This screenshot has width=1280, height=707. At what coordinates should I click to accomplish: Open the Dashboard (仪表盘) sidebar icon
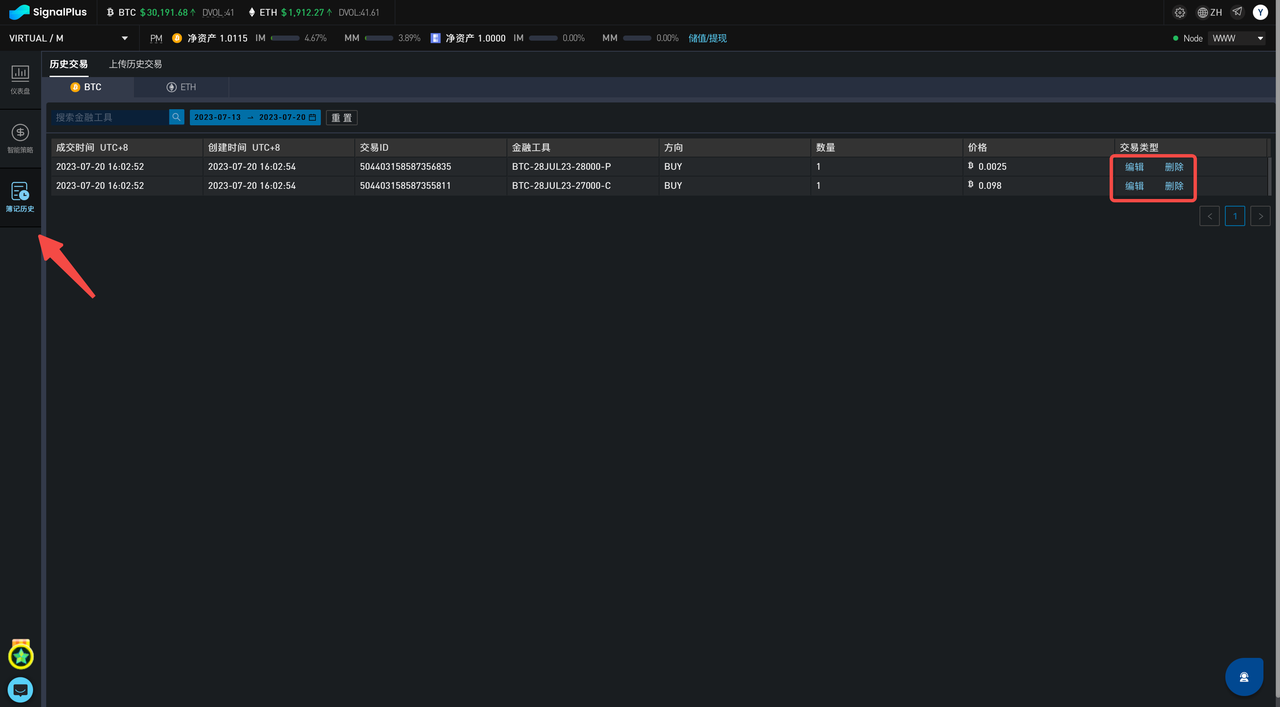(20, 77)
